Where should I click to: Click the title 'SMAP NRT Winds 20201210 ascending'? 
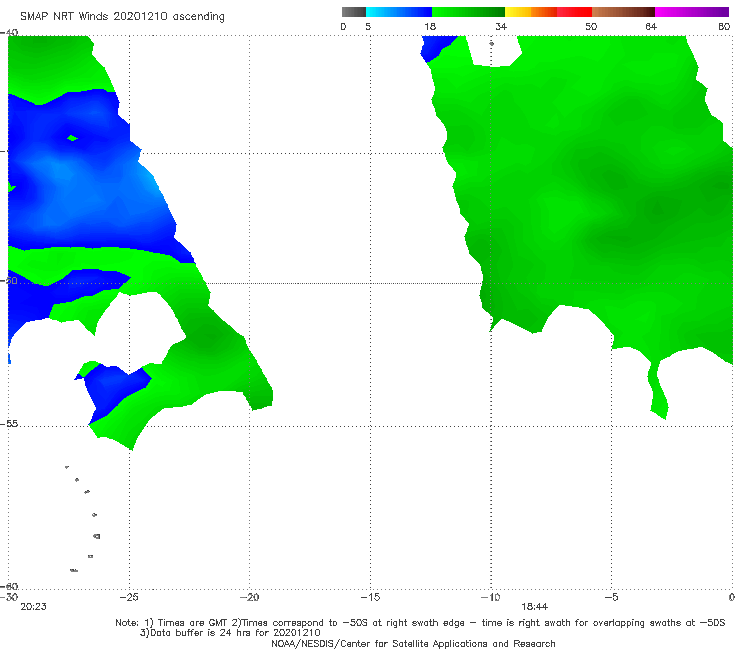pyautogui.click(x=122, y=17)
